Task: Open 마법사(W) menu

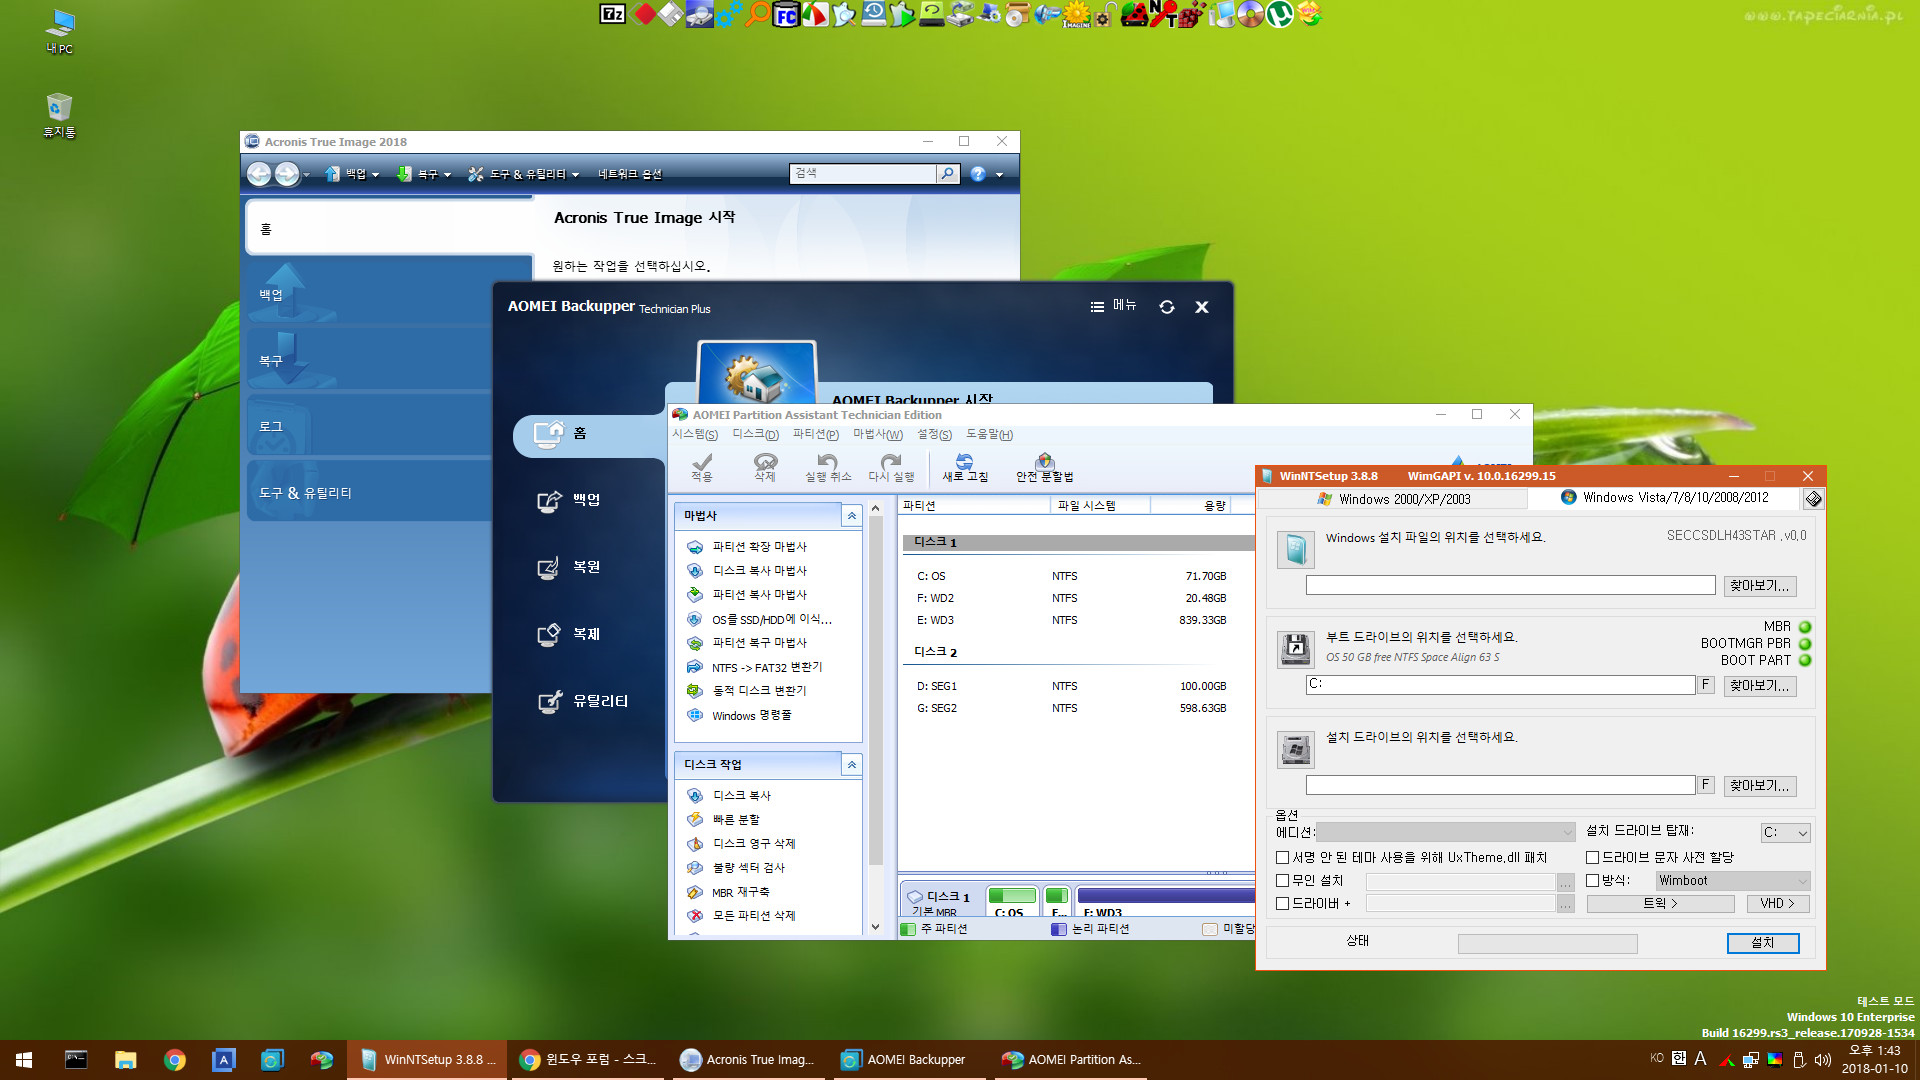Action: coord(878,434)
